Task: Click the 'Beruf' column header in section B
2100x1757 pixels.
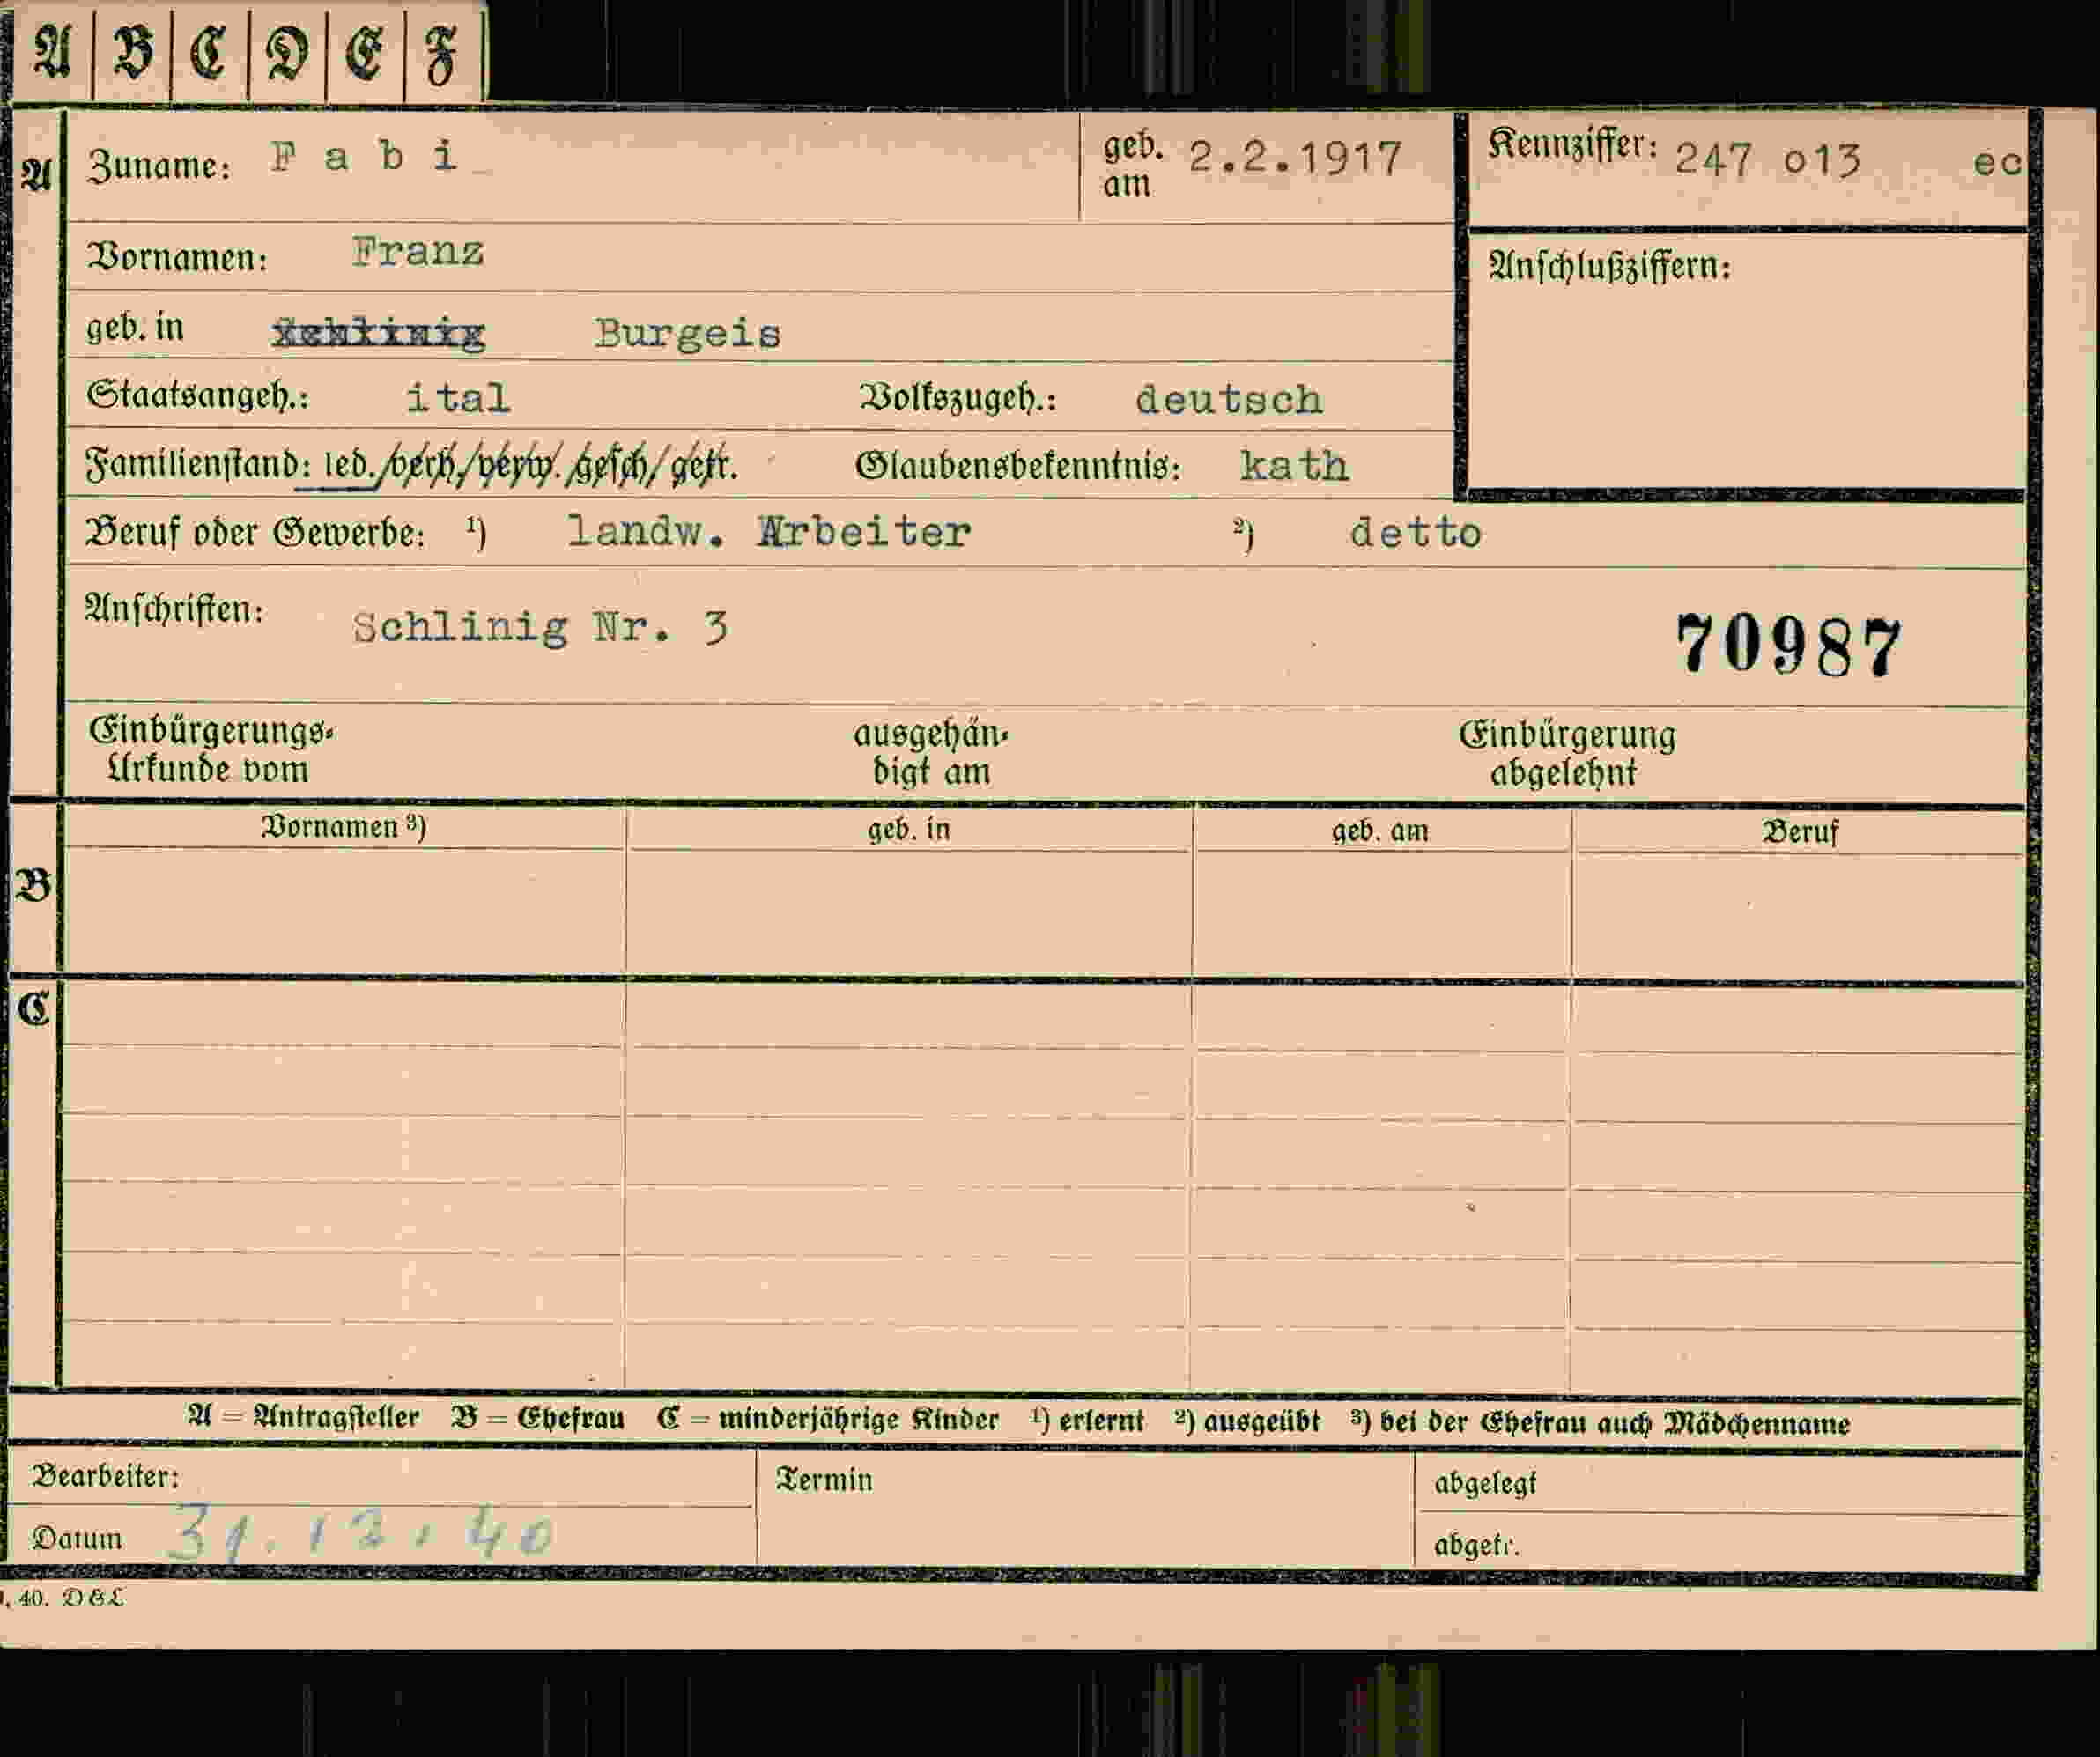Action: click(1799, 833)
